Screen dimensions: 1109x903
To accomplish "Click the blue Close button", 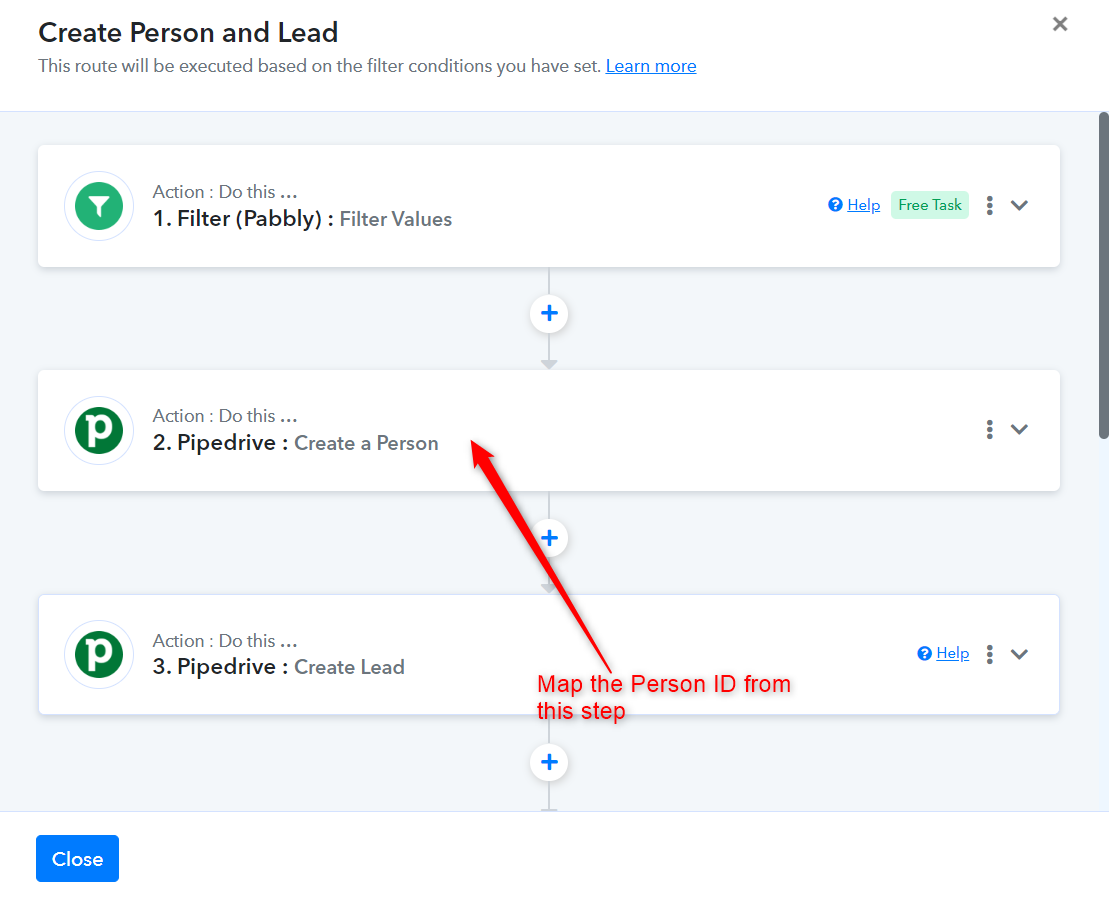I will [x=77, y=858].
